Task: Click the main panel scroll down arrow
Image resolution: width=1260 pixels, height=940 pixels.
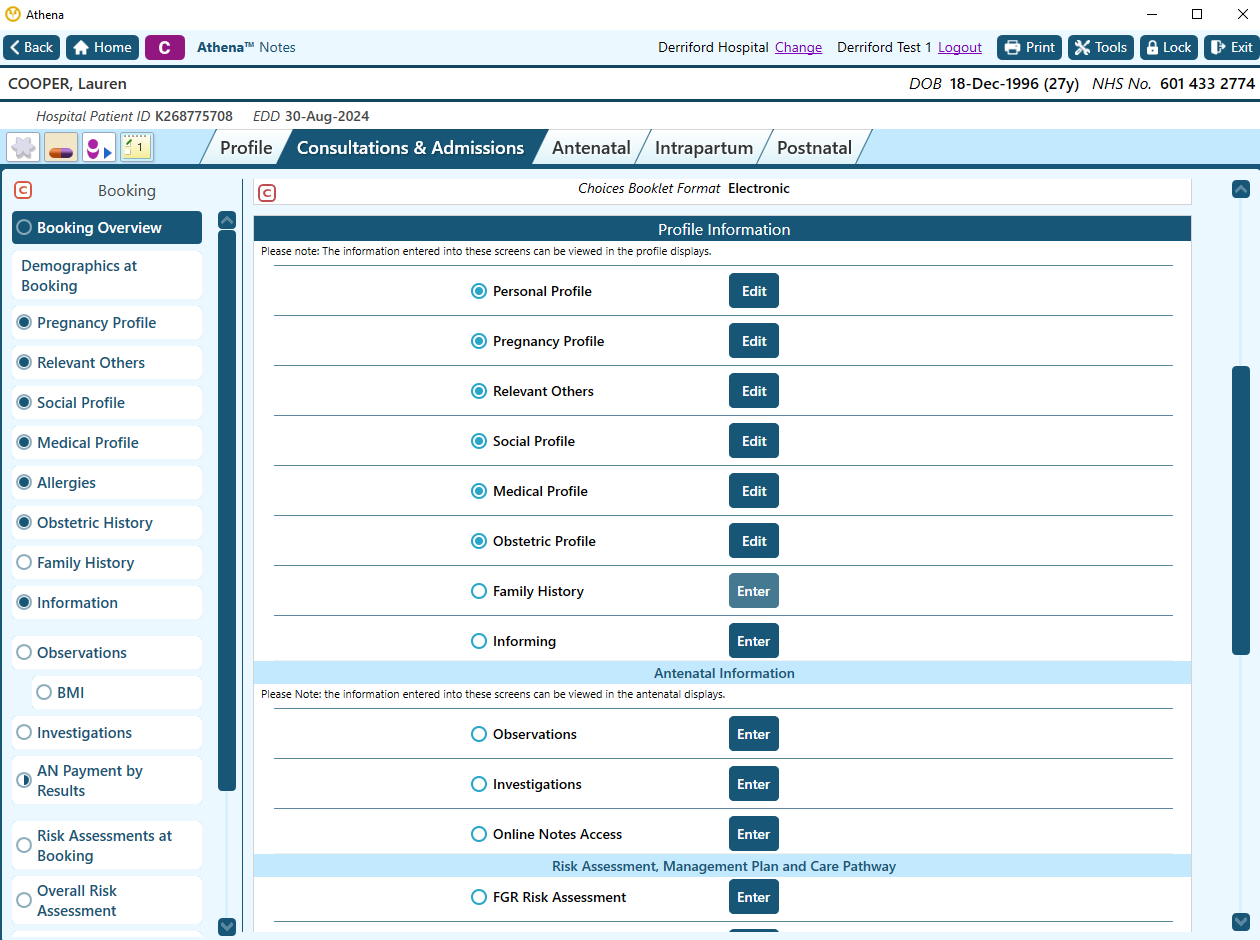Action: point(1241,922)
